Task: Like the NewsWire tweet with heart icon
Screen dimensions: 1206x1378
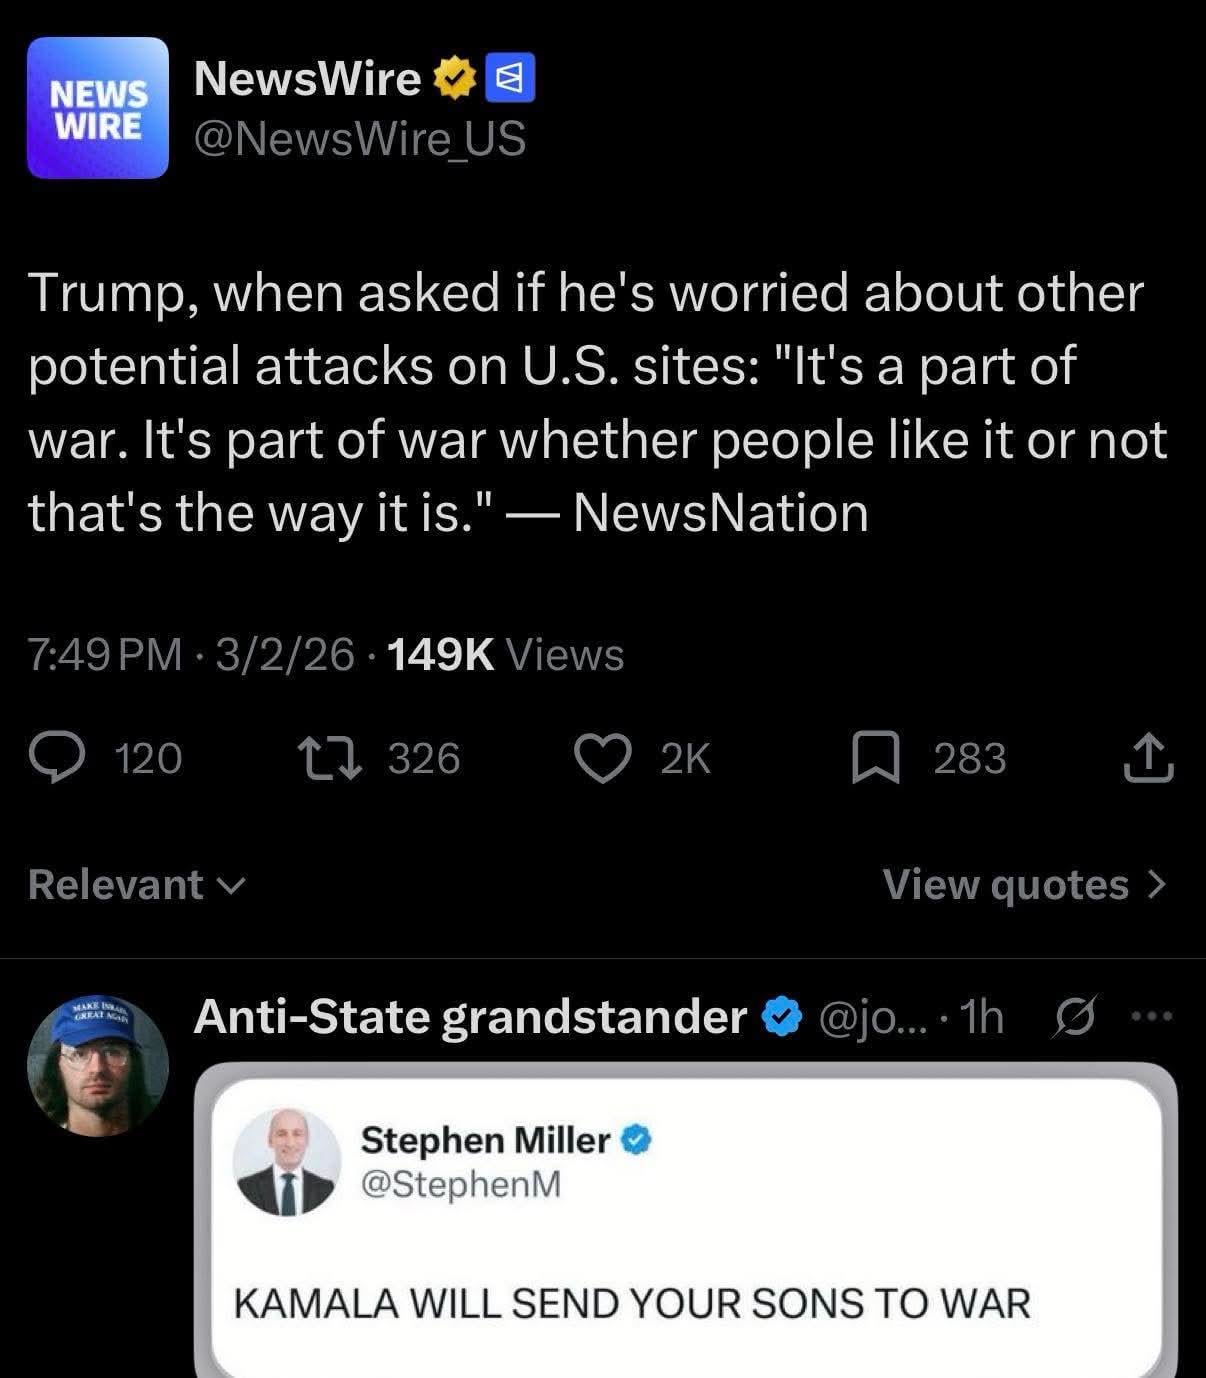Action: [x=603, y=758]
